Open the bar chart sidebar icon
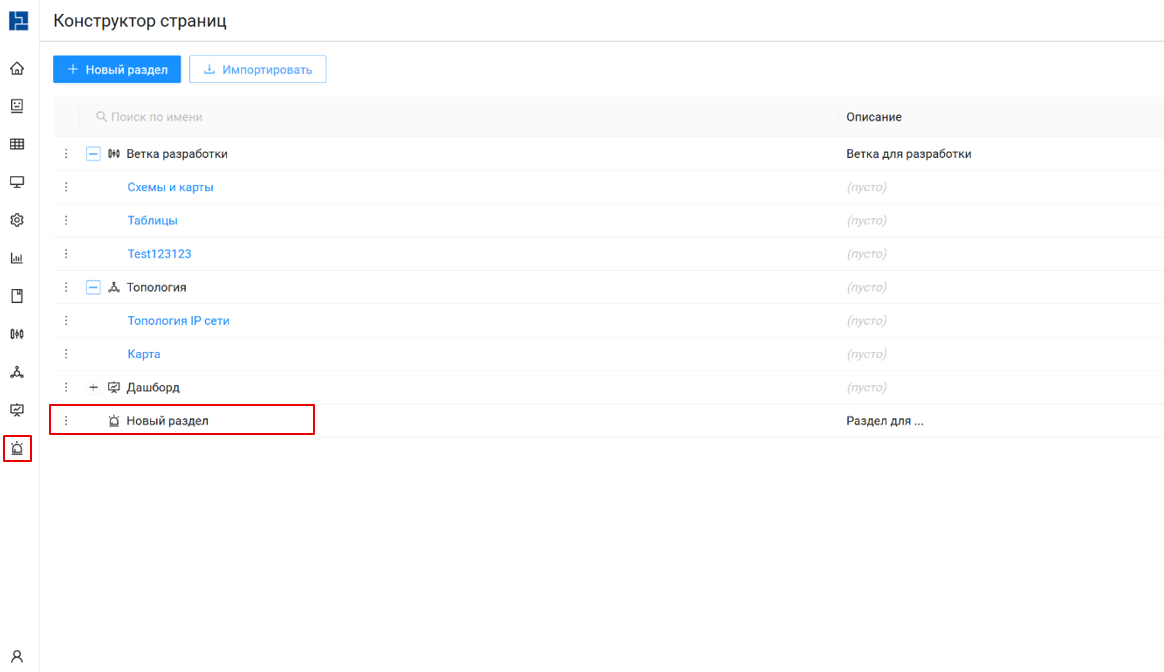Viewport: 1164px width, 672px height. pyautogui.click(x=17, y=259)
